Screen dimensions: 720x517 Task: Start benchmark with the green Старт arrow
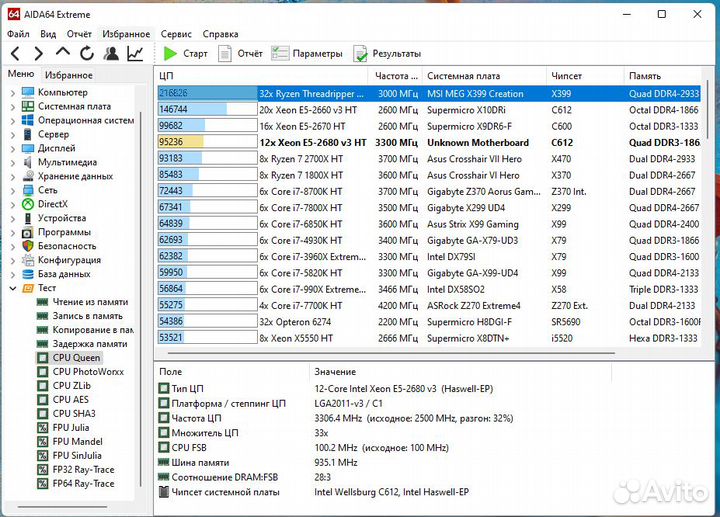(186, 54)
